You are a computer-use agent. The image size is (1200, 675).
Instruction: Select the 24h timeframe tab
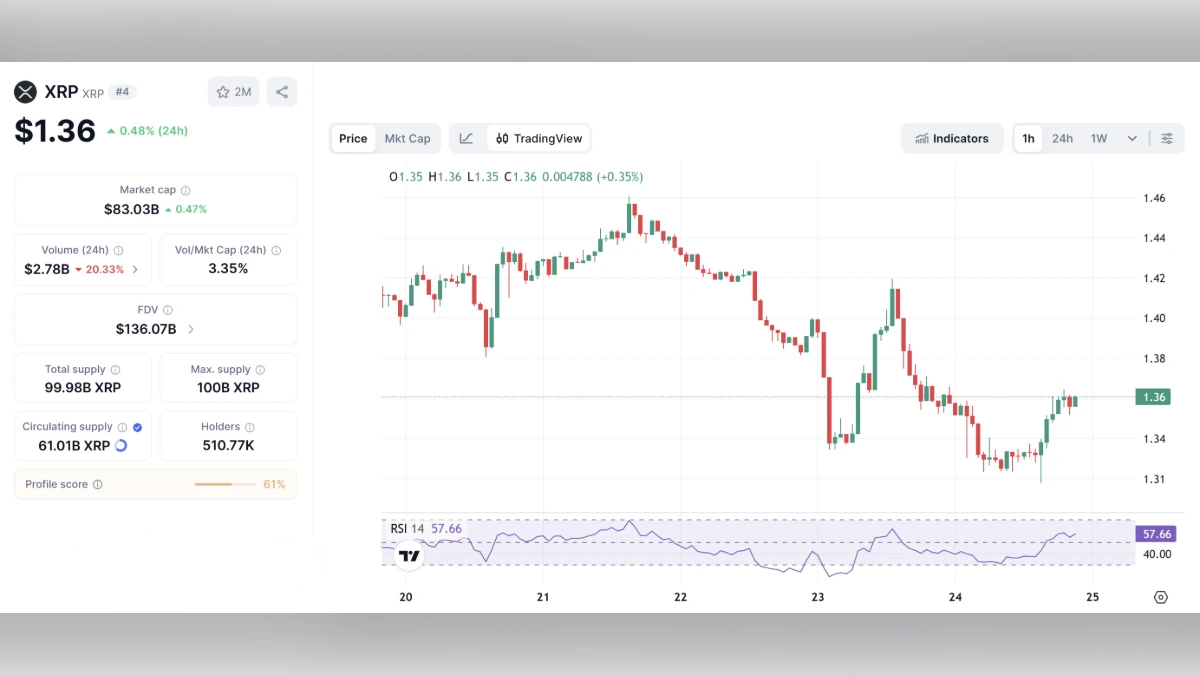[1062, 138]
